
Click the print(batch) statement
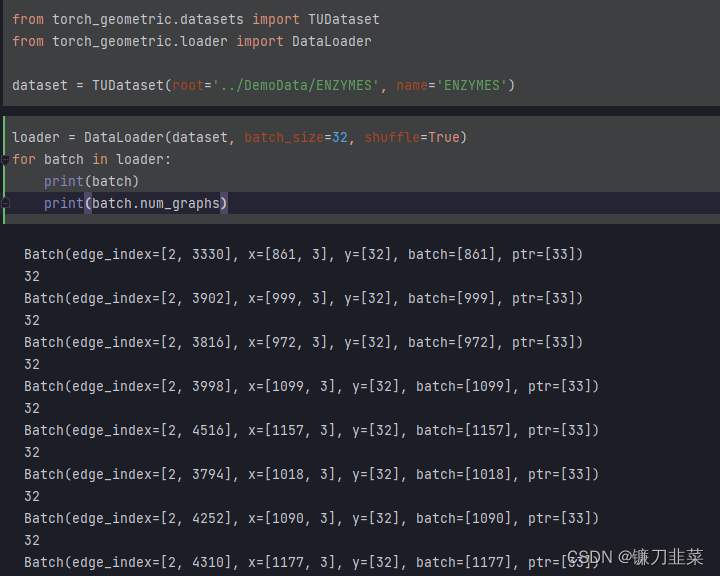(x=91, y=181)
